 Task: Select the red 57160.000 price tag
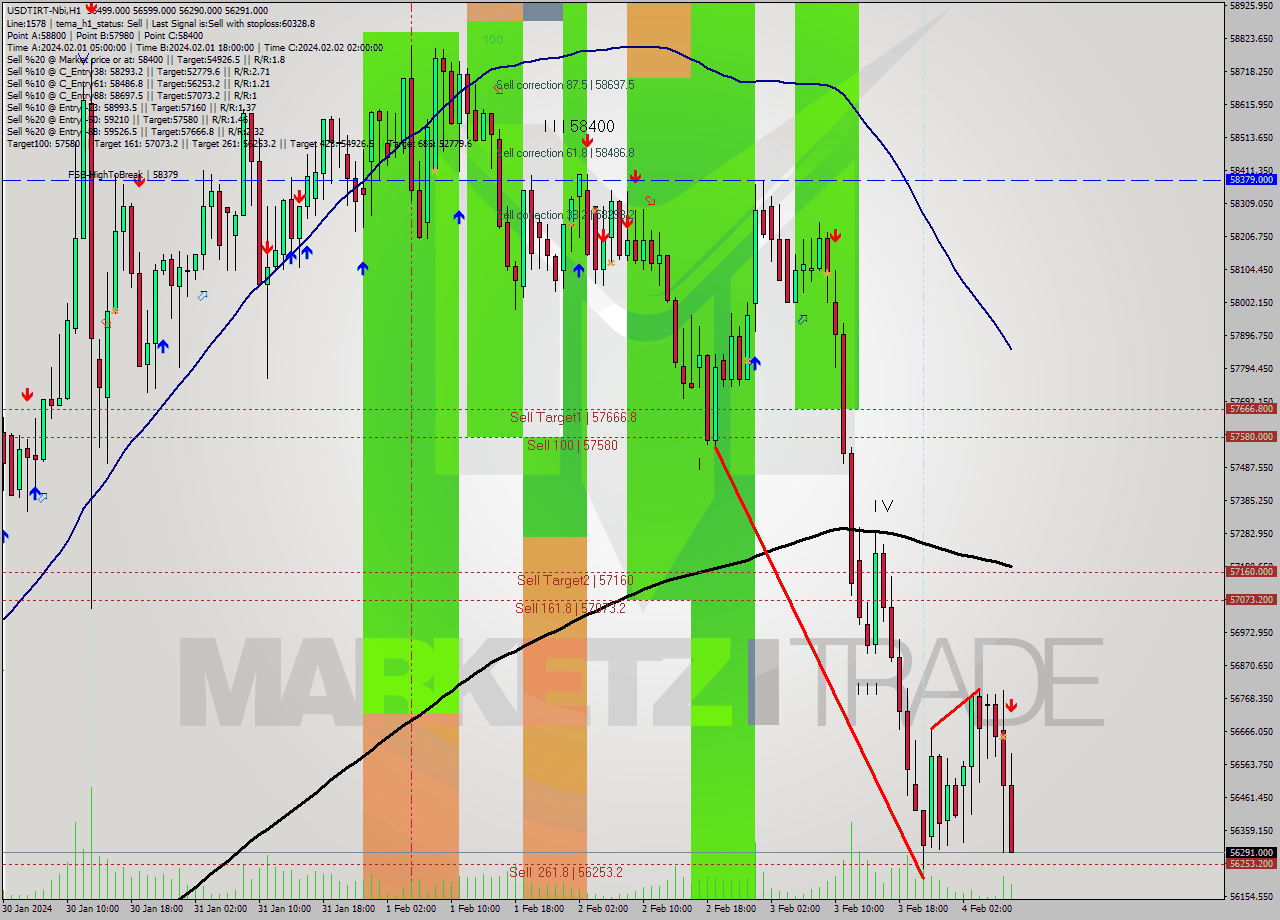click(x=1251, y=571)
